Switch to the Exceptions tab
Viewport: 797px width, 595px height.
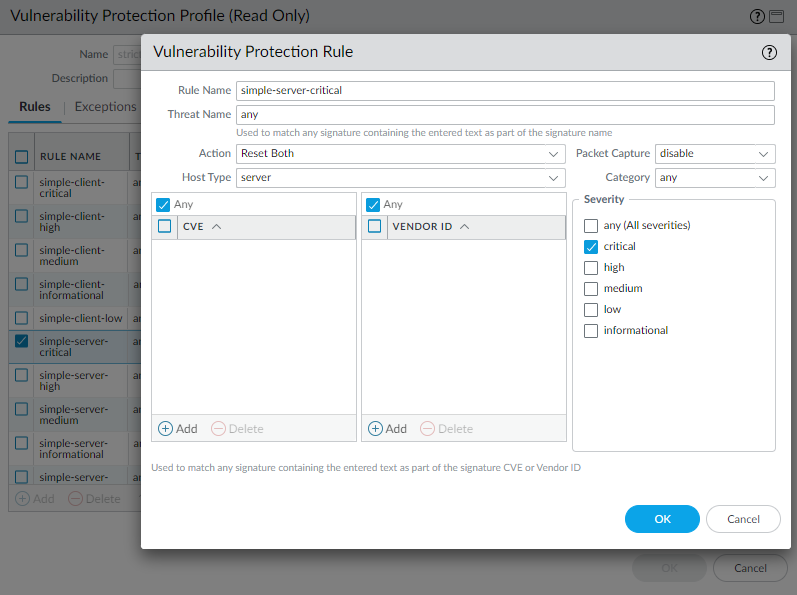(105, 107)
